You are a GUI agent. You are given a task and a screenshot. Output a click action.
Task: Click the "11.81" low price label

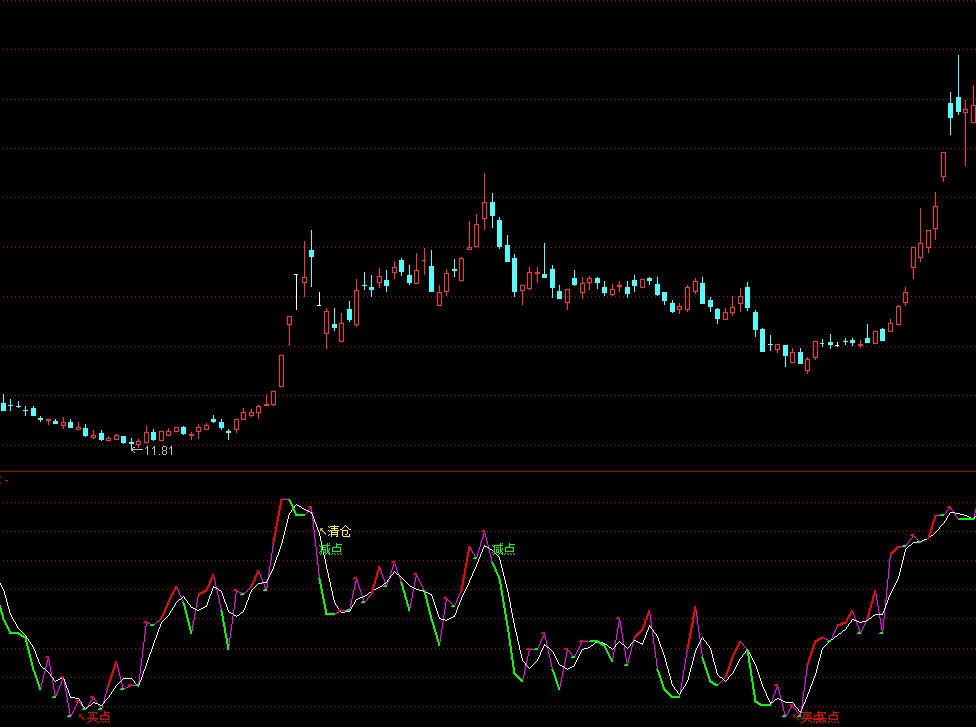click(159, 451)
